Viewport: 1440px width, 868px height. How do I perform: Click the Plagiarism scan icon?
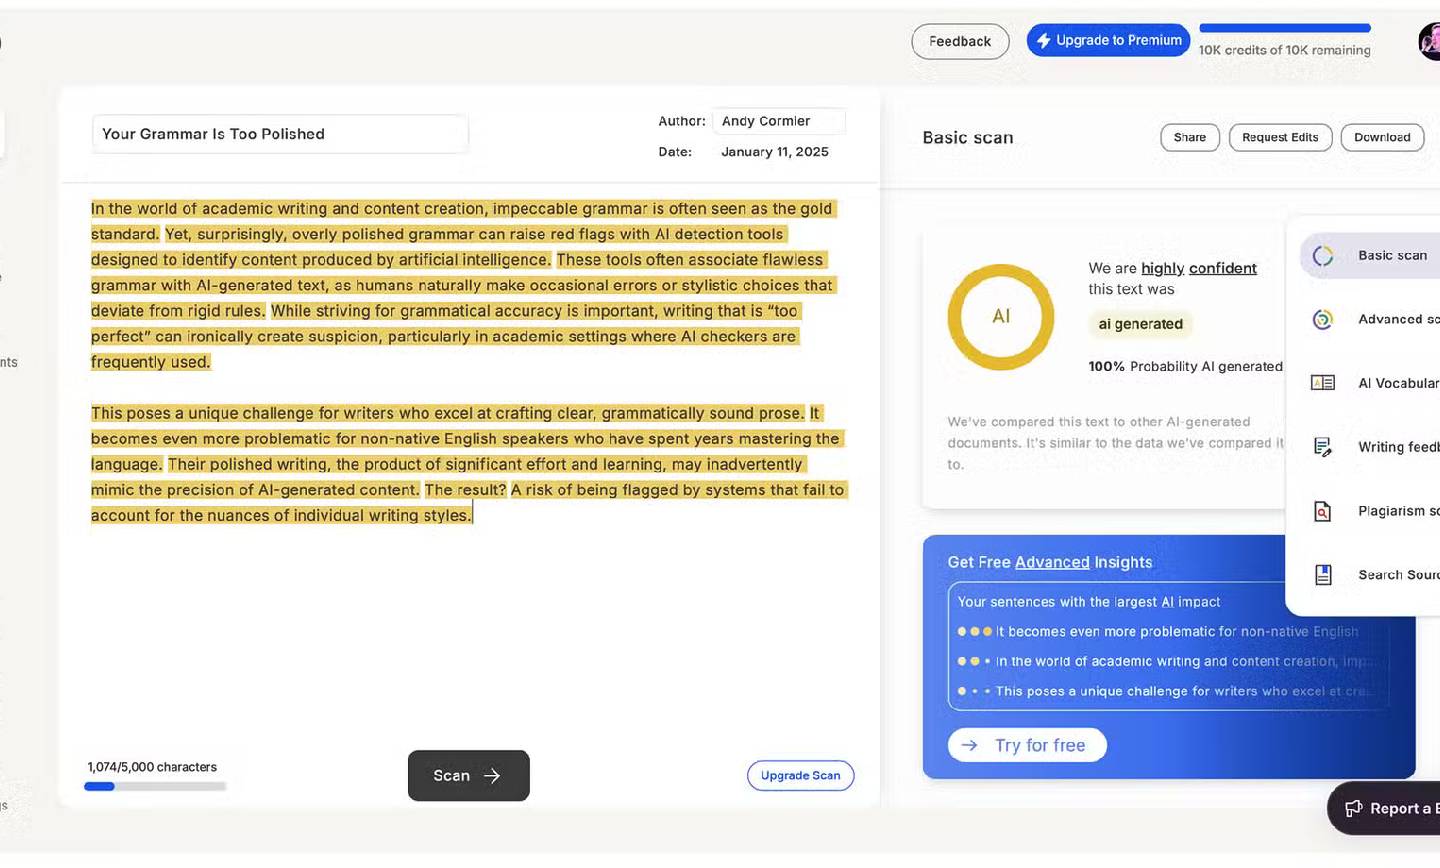(1323, 511)
